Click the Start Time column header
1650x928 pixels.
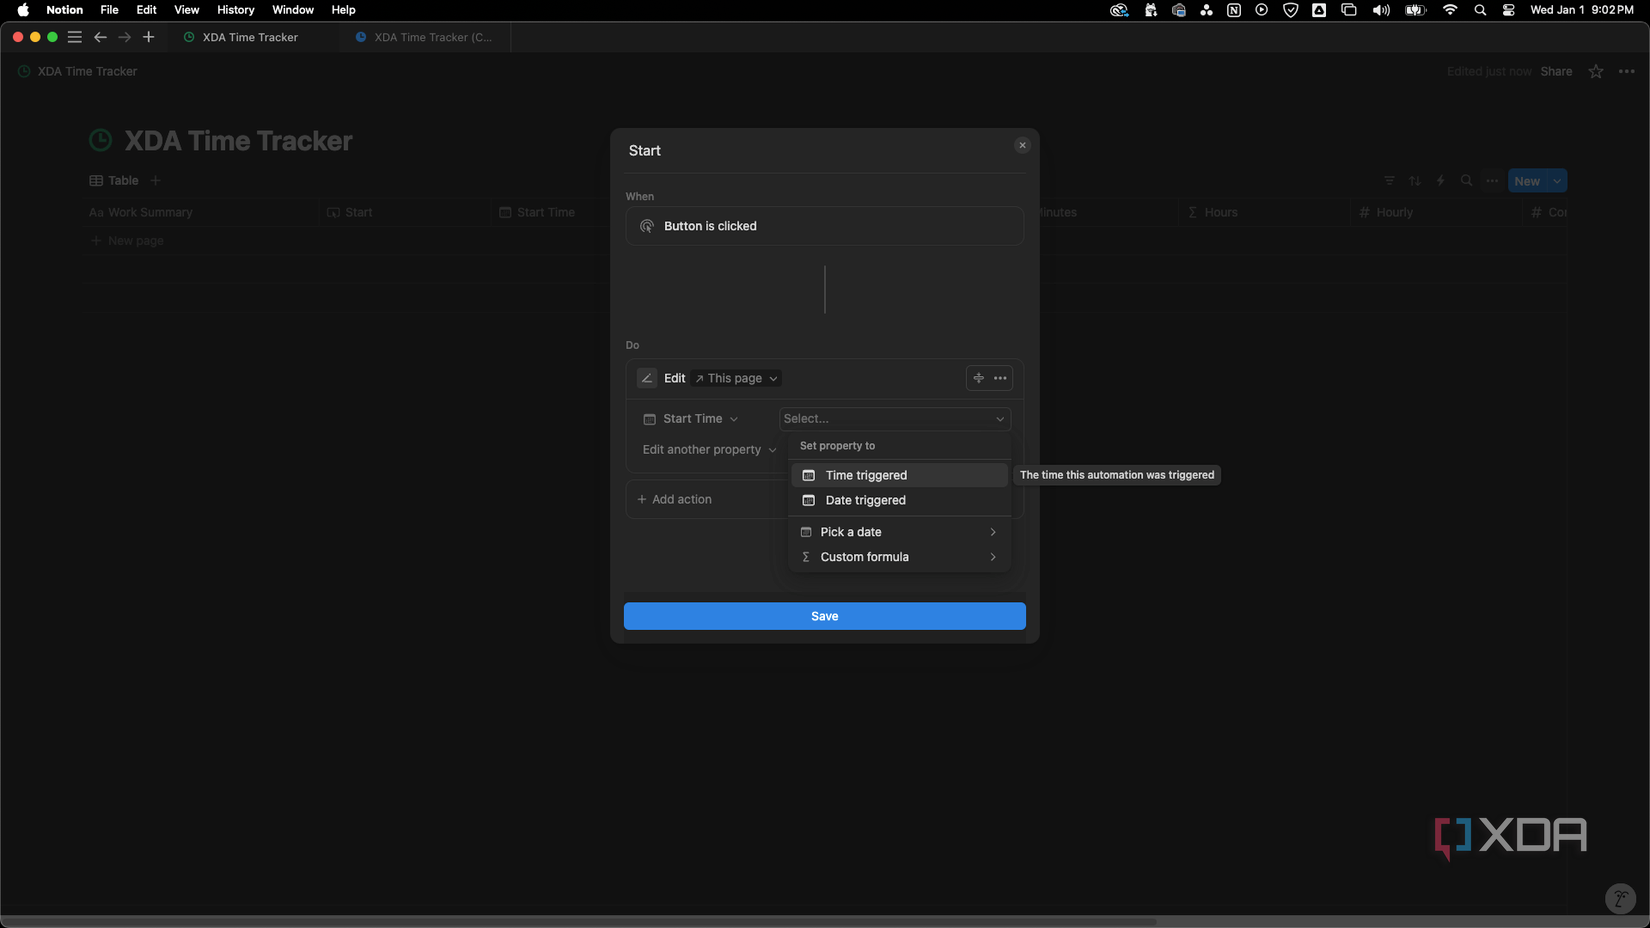(552, 212)
